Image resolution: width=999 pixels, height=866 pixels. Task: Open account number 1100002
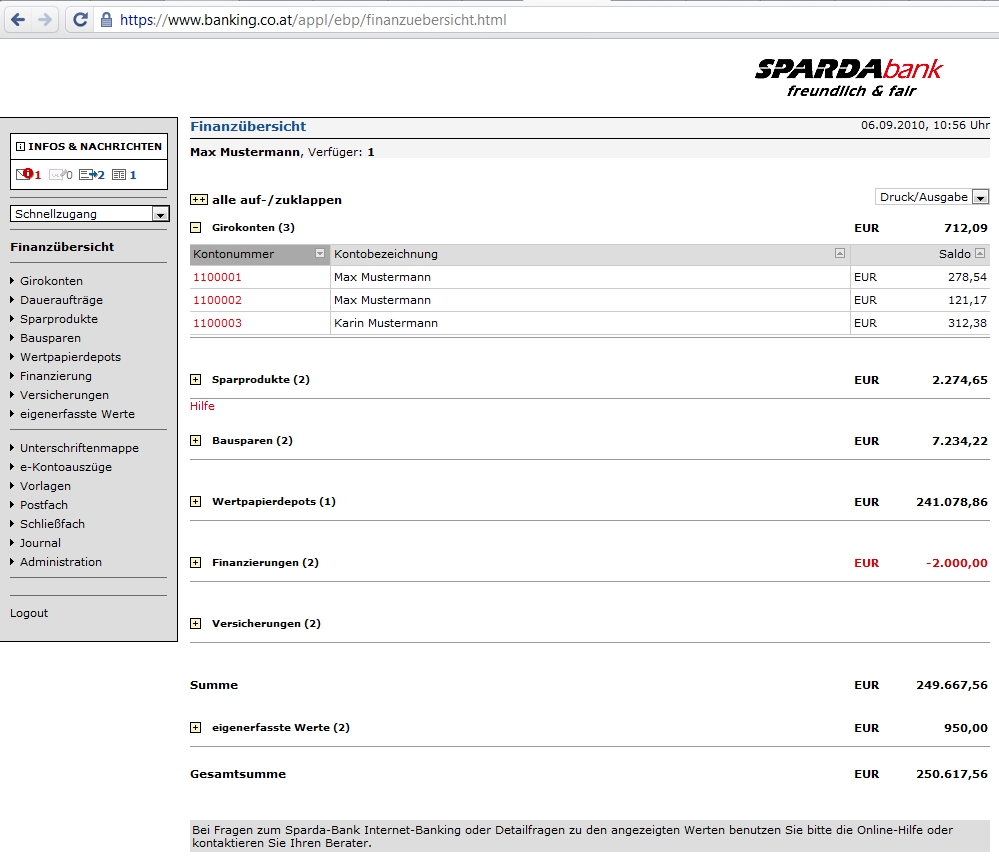point(217,300)
